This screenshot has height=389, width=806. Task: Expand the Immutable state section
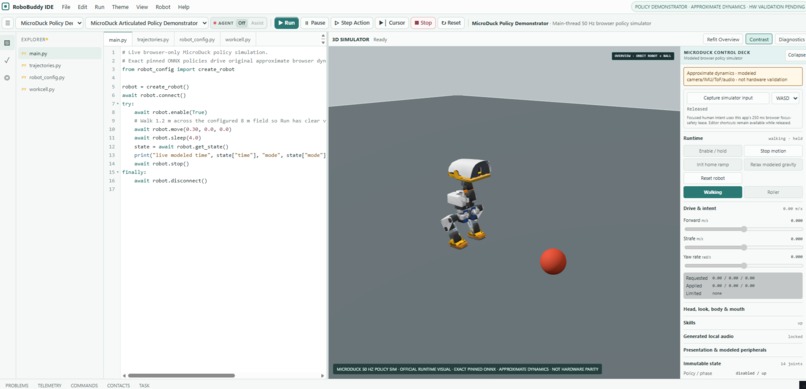click(x=743, y=363)
